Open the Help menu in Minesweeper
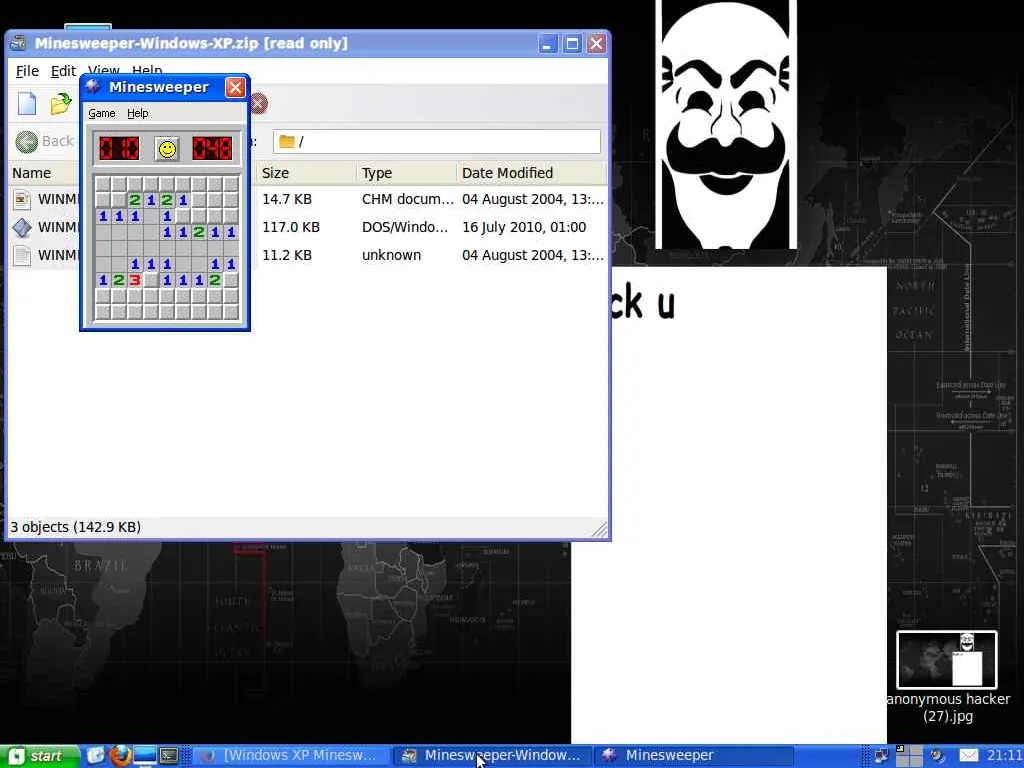Viewport: 1024px width, 768px height. point(137,113)
